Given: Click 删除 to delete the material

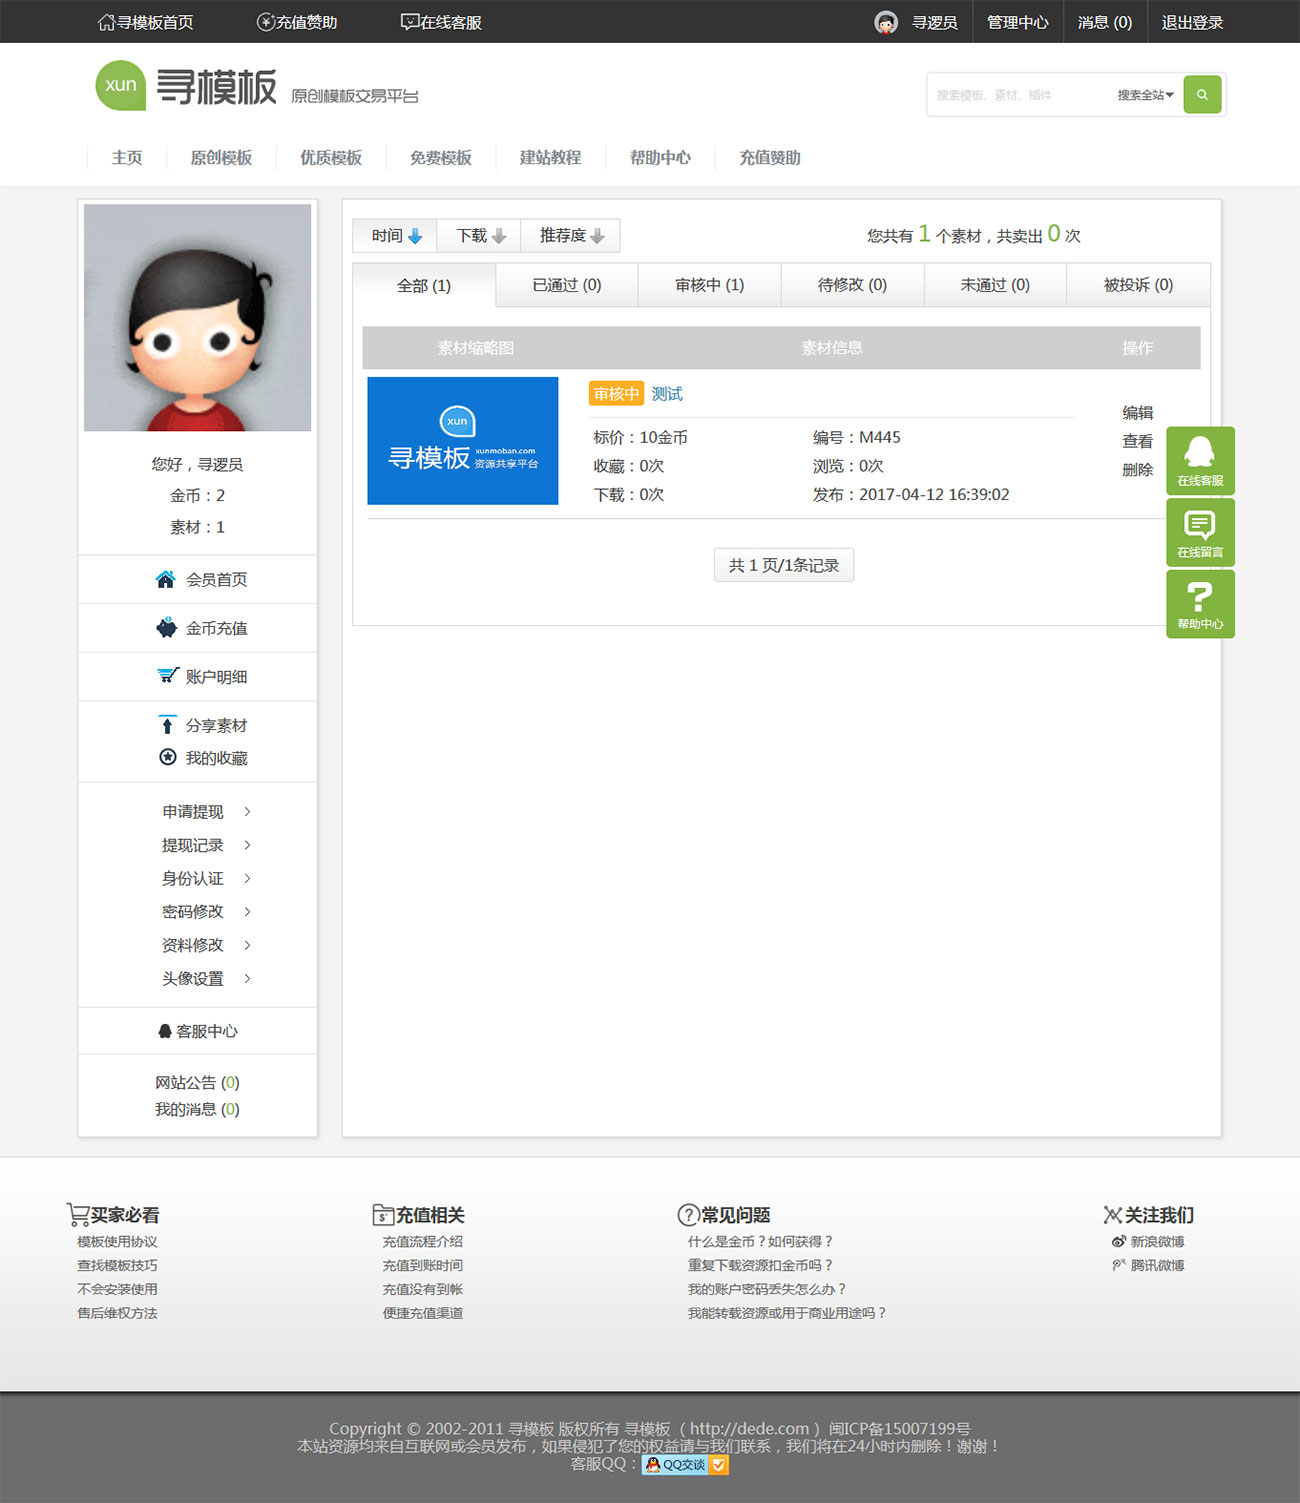Looking at the screenshot, I should click(x=1137, y=469).
